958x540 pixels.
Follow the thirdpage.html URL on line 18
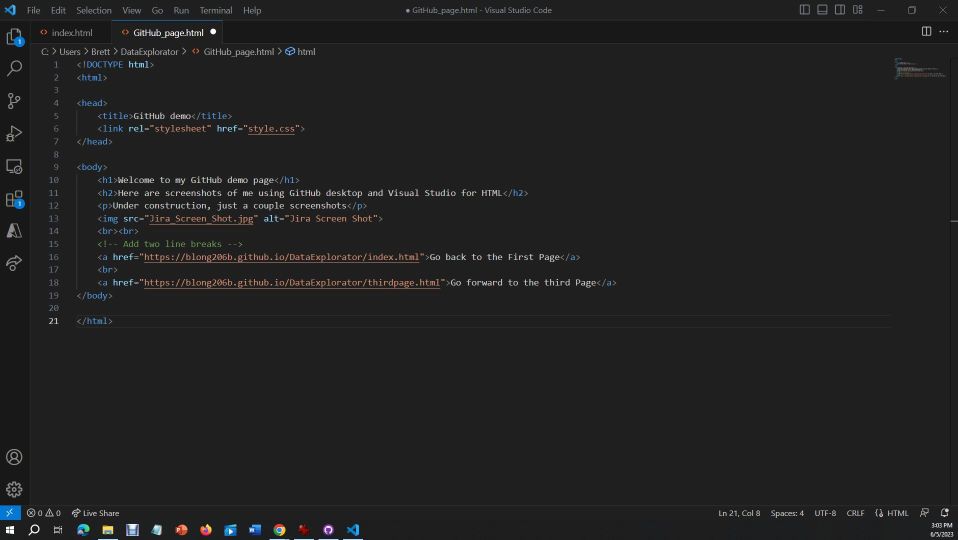(292, 283)
